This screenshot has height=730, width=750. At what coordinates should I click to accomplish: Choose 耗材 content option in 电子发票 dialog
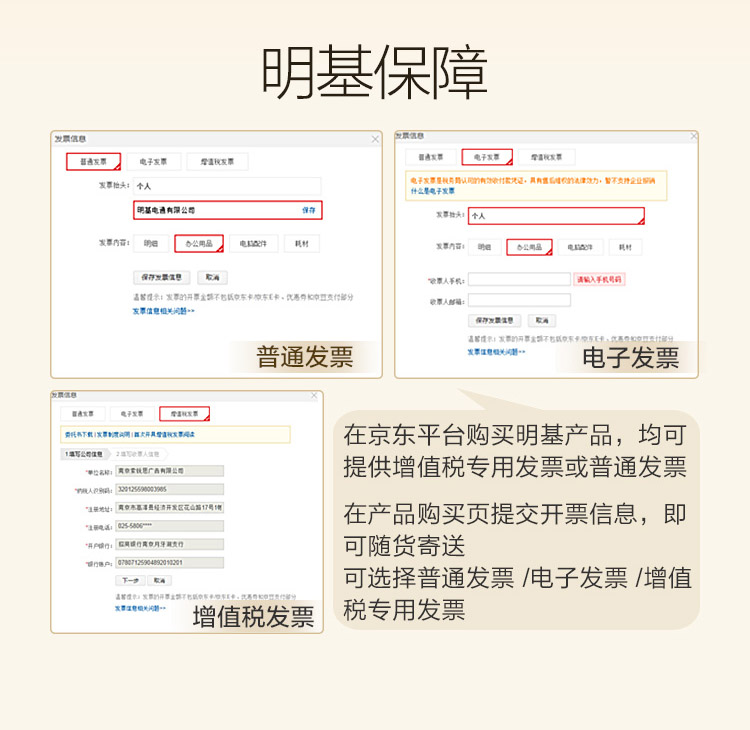(625, 247)
